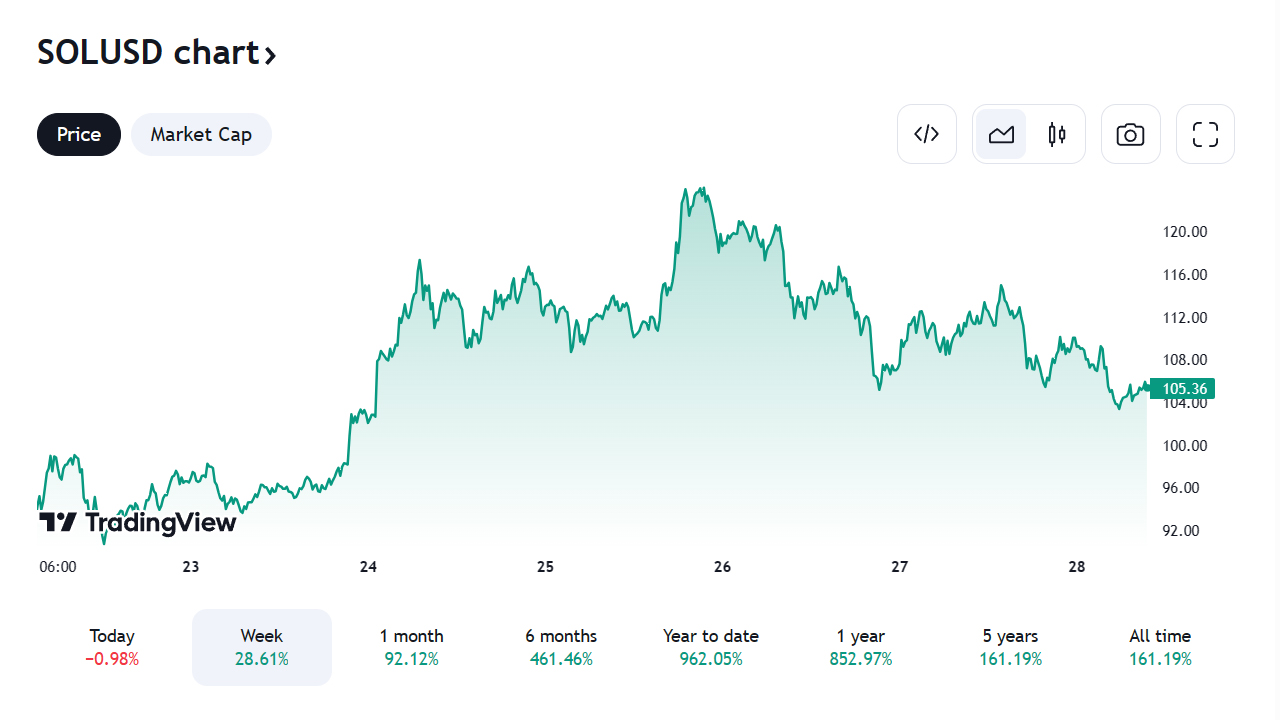The width and height of the screenshot is (1280, 720).
Task: Show Year to date performance
Action: click(710, 647)
